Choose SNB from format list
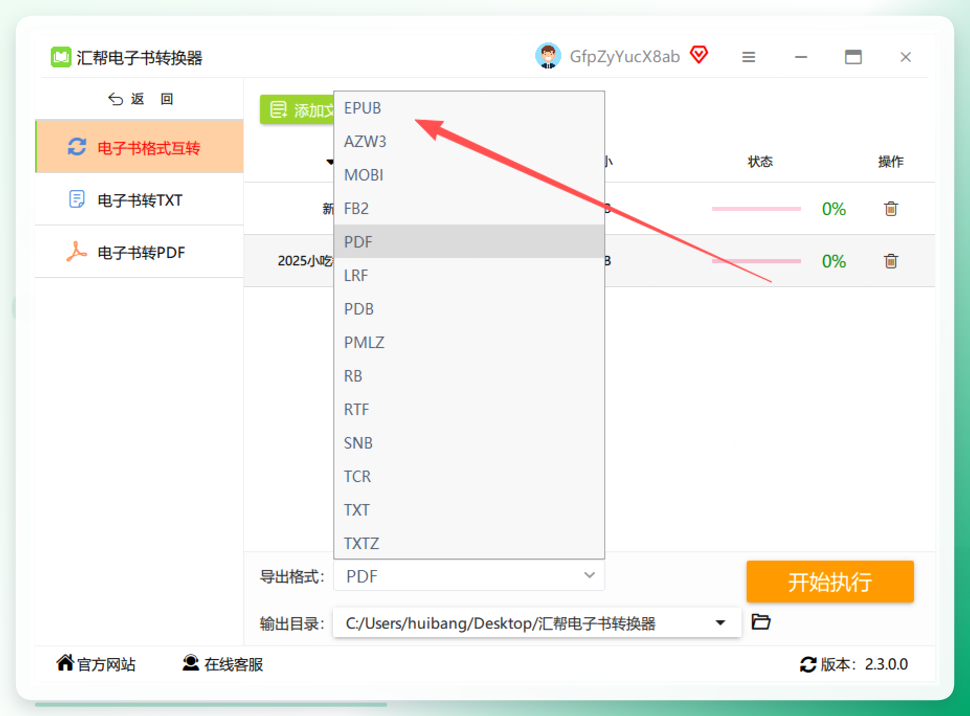Screen dimensions: 970x716 (x=469, y=443)
